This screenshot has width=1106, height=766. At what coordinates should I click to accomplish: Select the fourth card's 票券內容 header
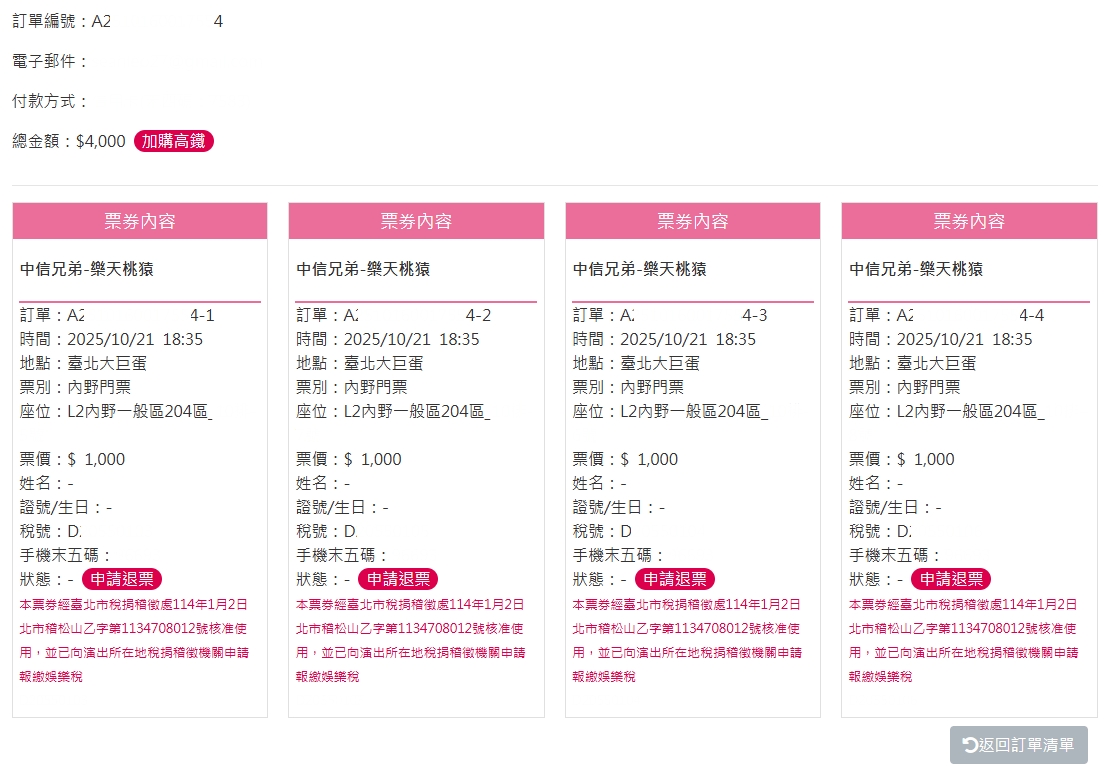tap(969, 221)
